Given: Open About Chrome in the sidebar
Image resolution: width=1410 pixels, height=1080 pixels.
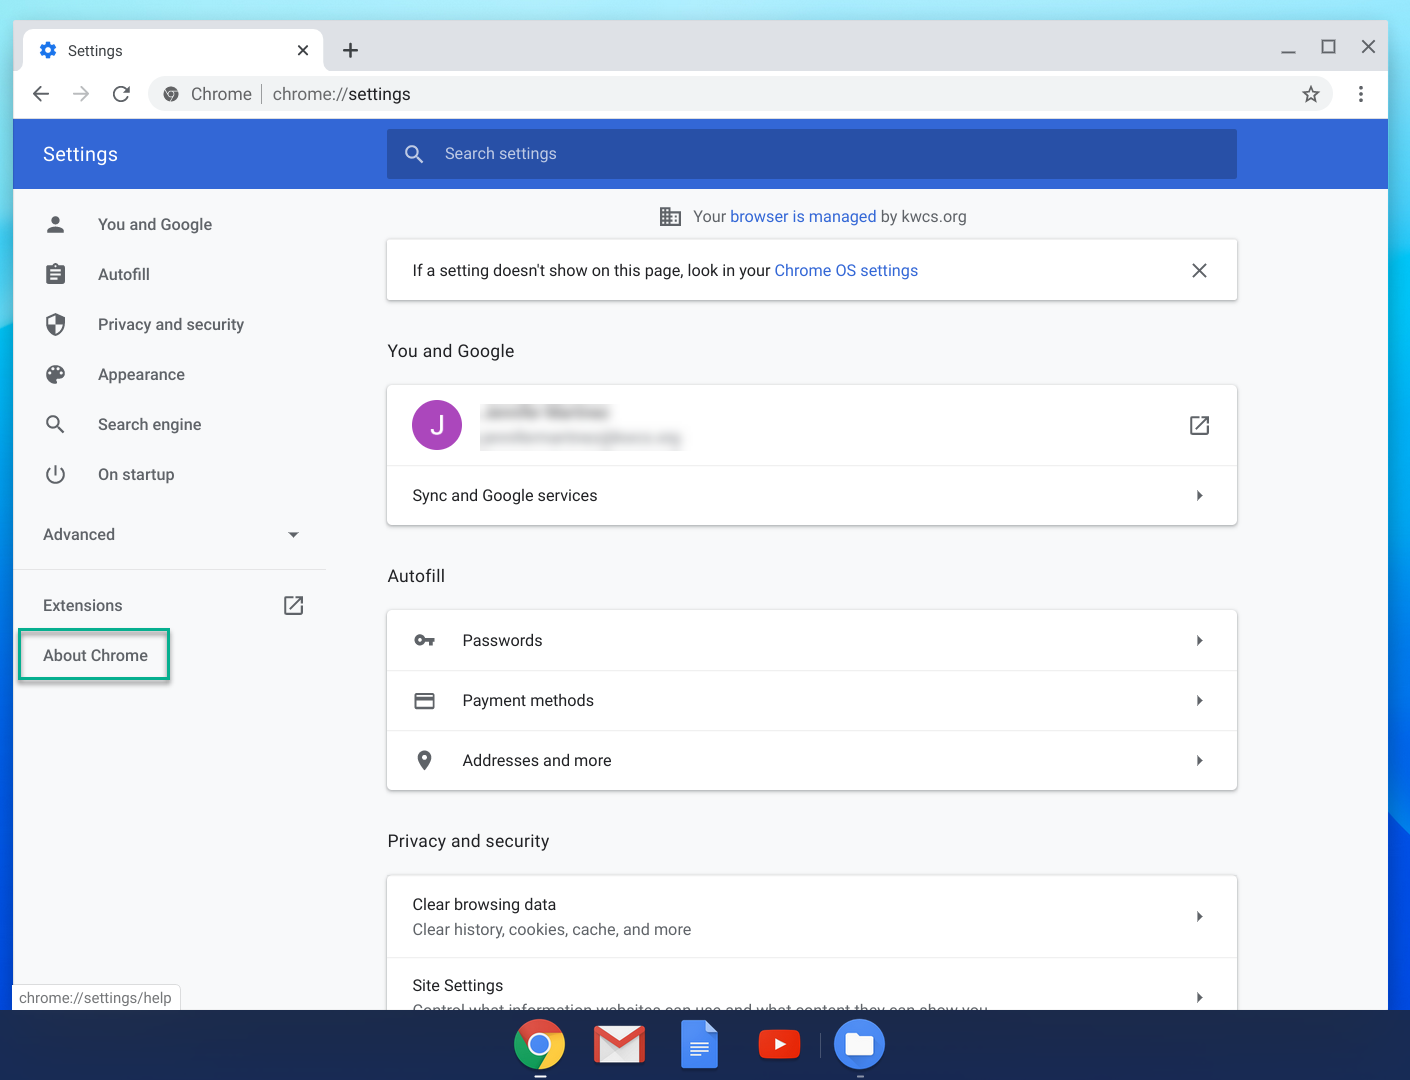Looking at the screenshot, I should tap(95, 655).
